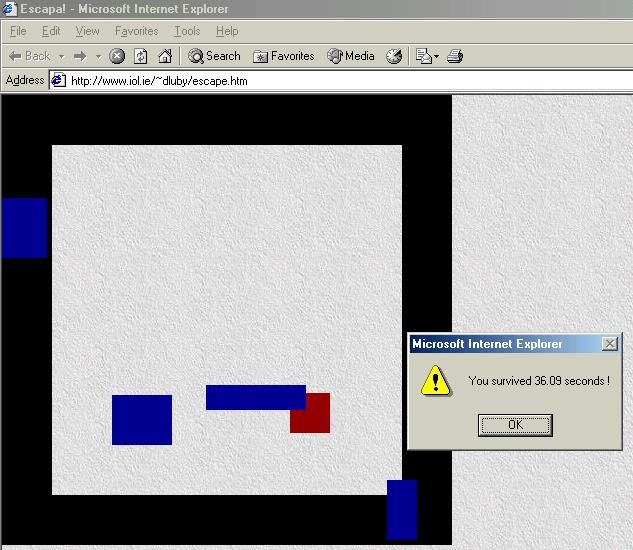633x550 pixels.
Task: Open the Favorites menu in menu bar
Action: tap(136, 31)
